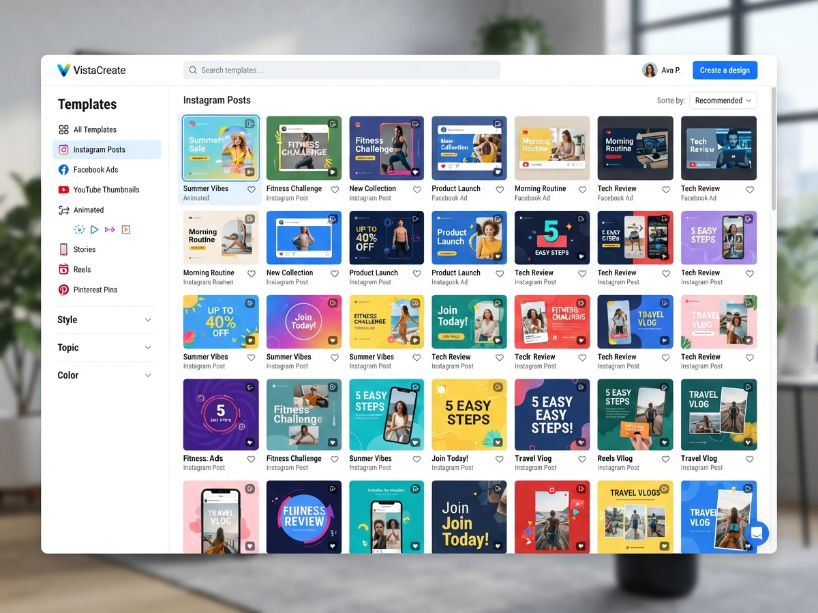Screen dimensions: 818x613
Task: Toggle heart beside Fitness Challenge in the top row
Action: click(x=335, y=189)
